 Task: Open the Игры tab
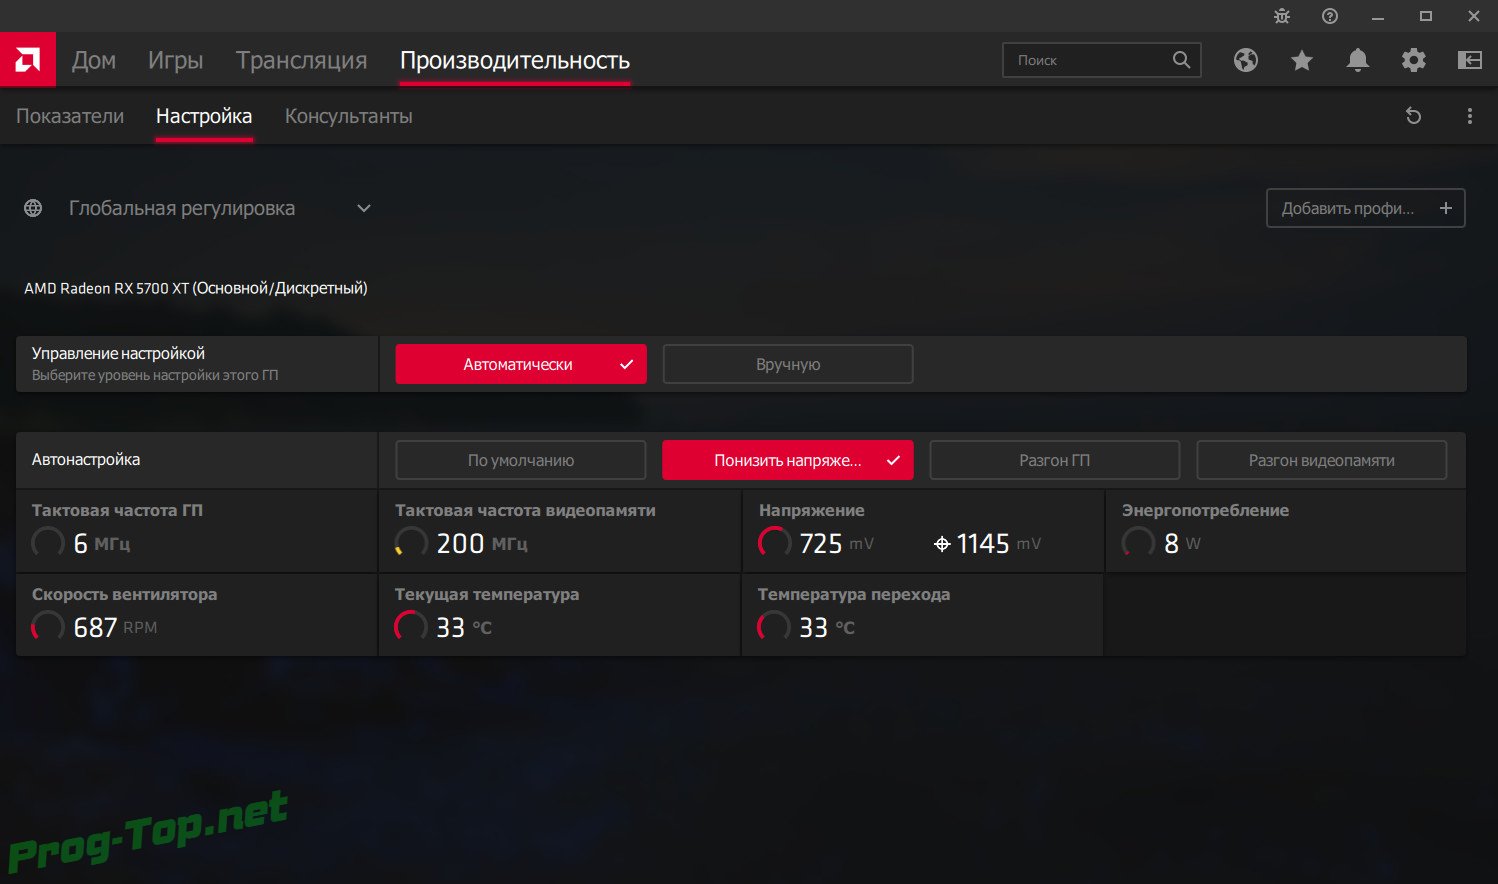[176, 60]
